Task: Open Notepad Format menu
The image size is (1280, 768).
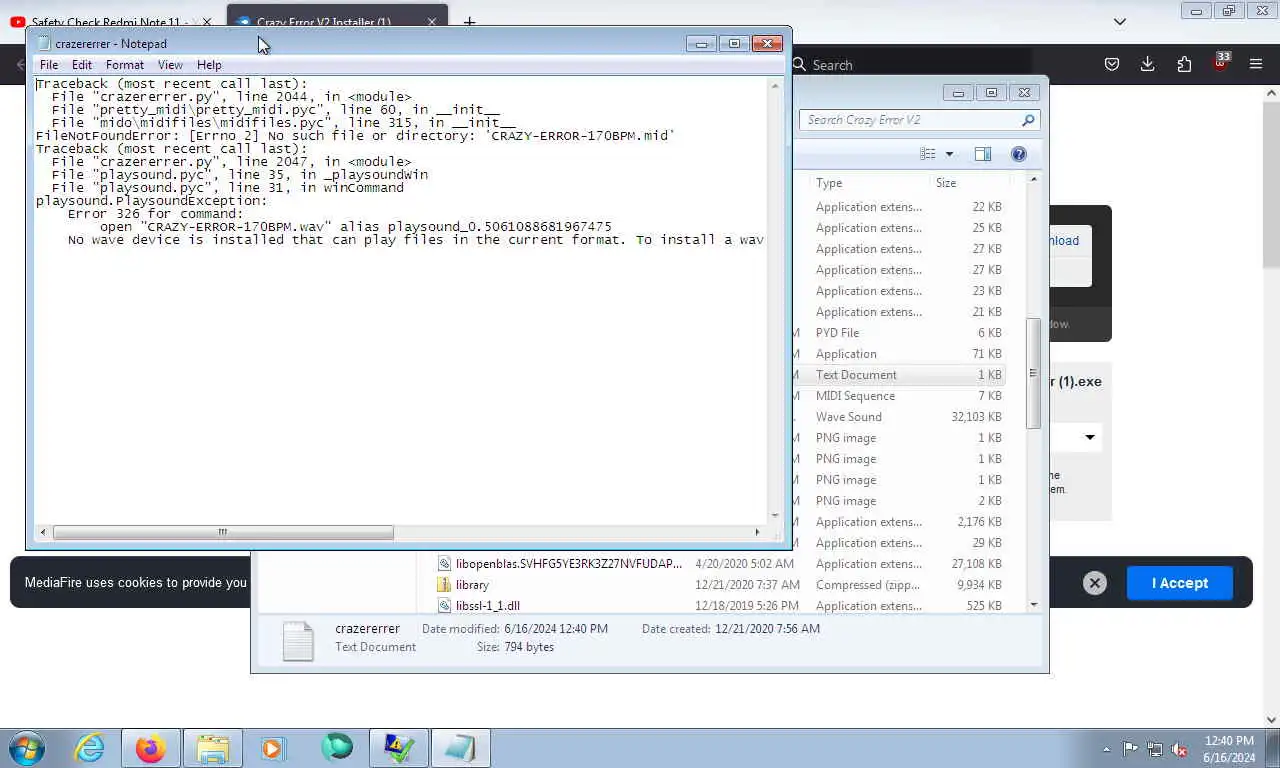Action: (x=125, y=65)
